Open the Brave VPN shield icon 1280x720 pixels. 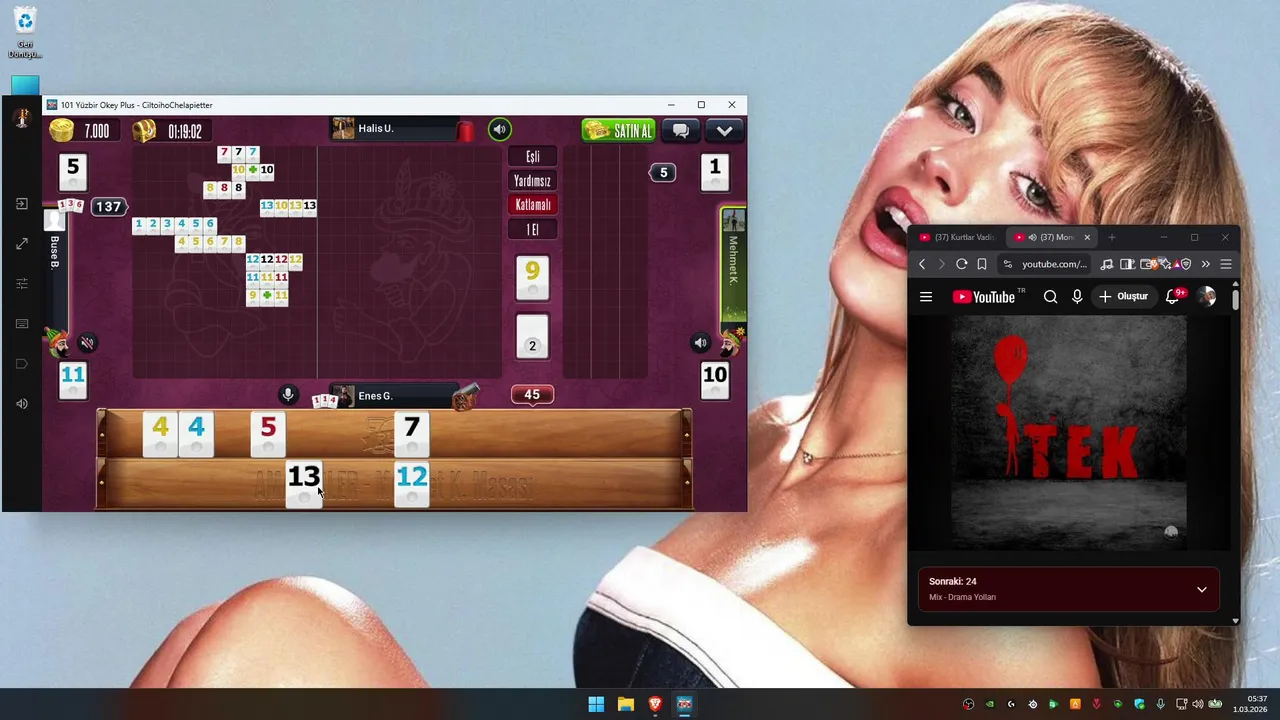coord(1185,264)
